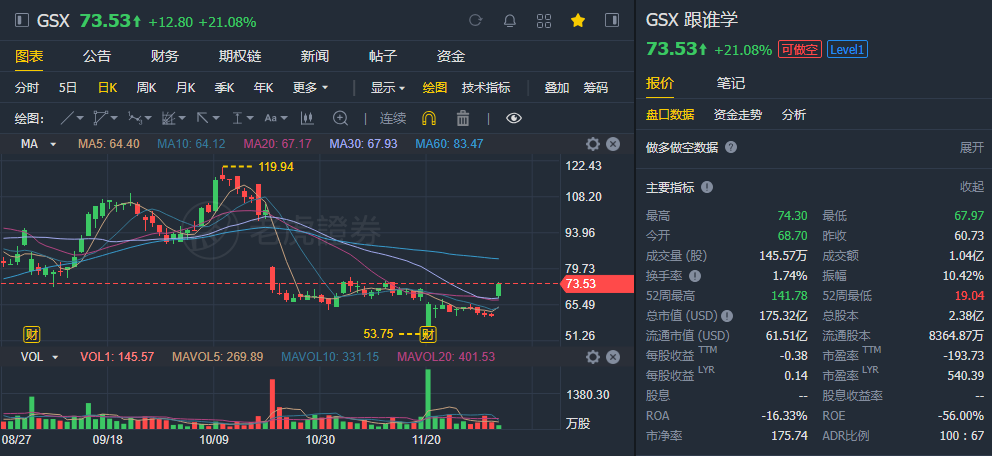
Task: Select the Gann fan drawing tool
Action: pos(168,118)
